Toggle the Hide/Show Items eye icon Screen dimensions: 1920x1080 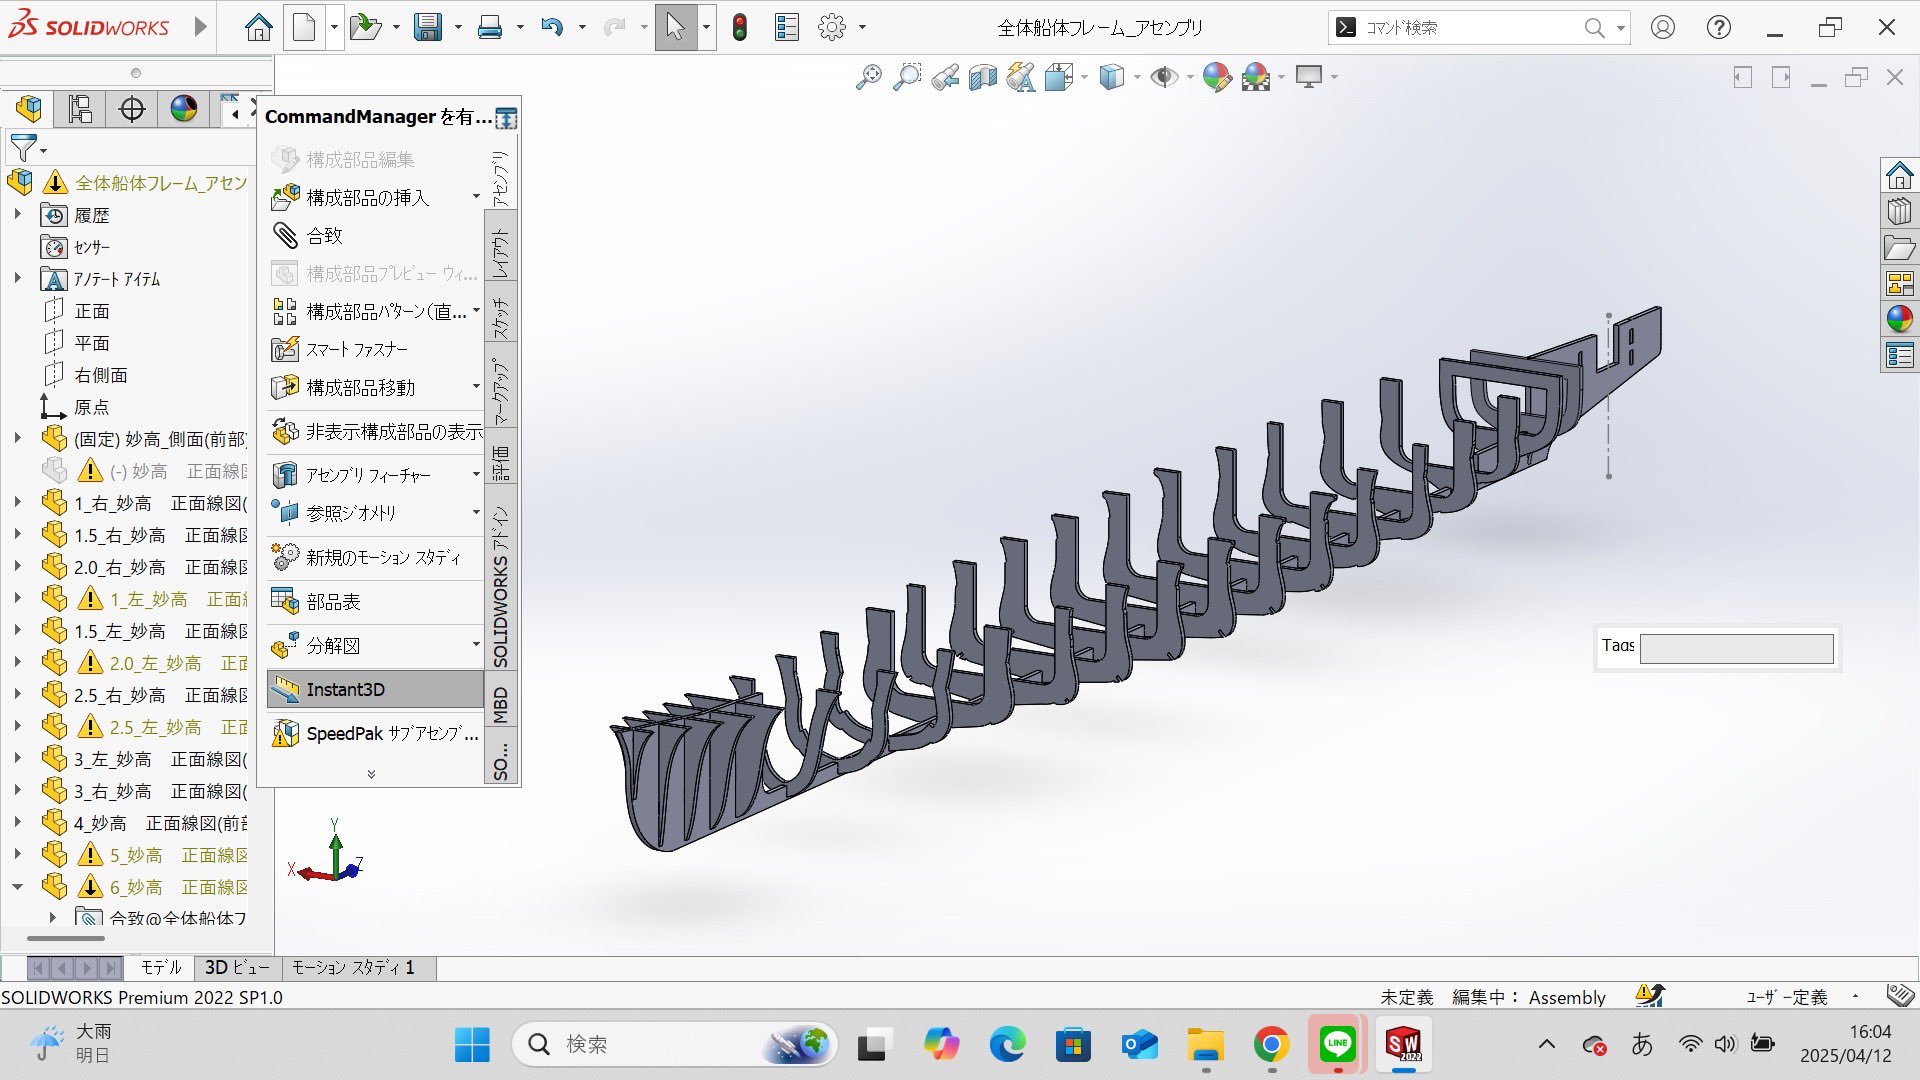1164,77
